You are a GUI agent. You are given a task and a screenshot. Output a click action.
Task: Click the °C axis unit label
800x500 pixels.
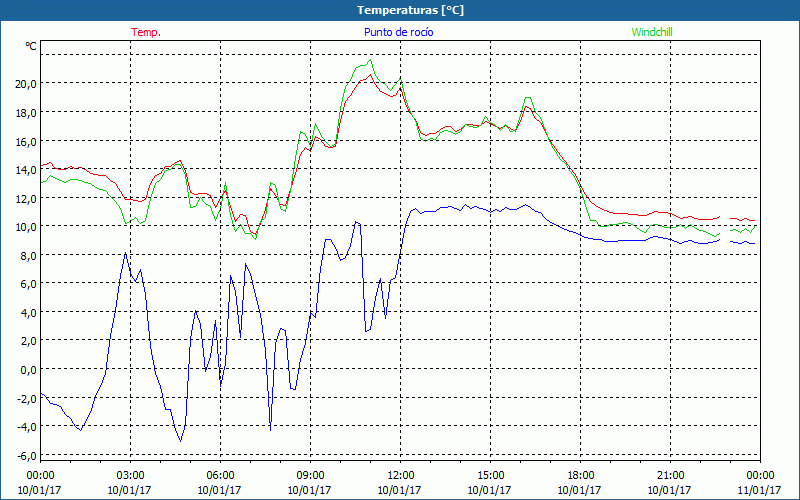31,46
